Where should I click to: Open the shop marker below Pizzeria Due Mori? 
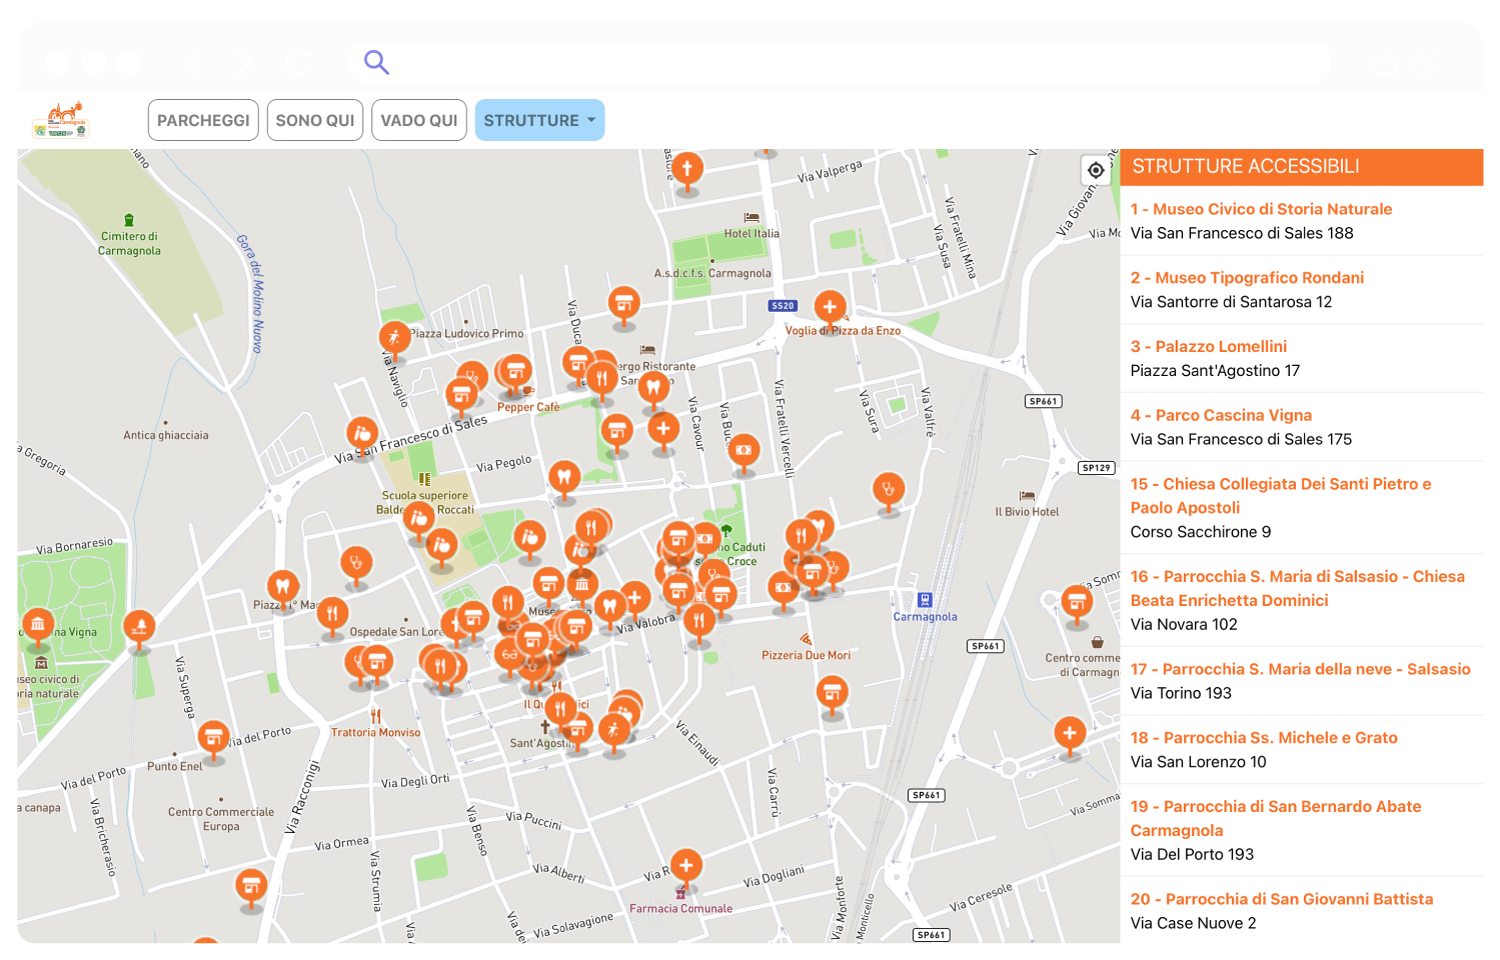pyautogui.click(x=832, y=692)
